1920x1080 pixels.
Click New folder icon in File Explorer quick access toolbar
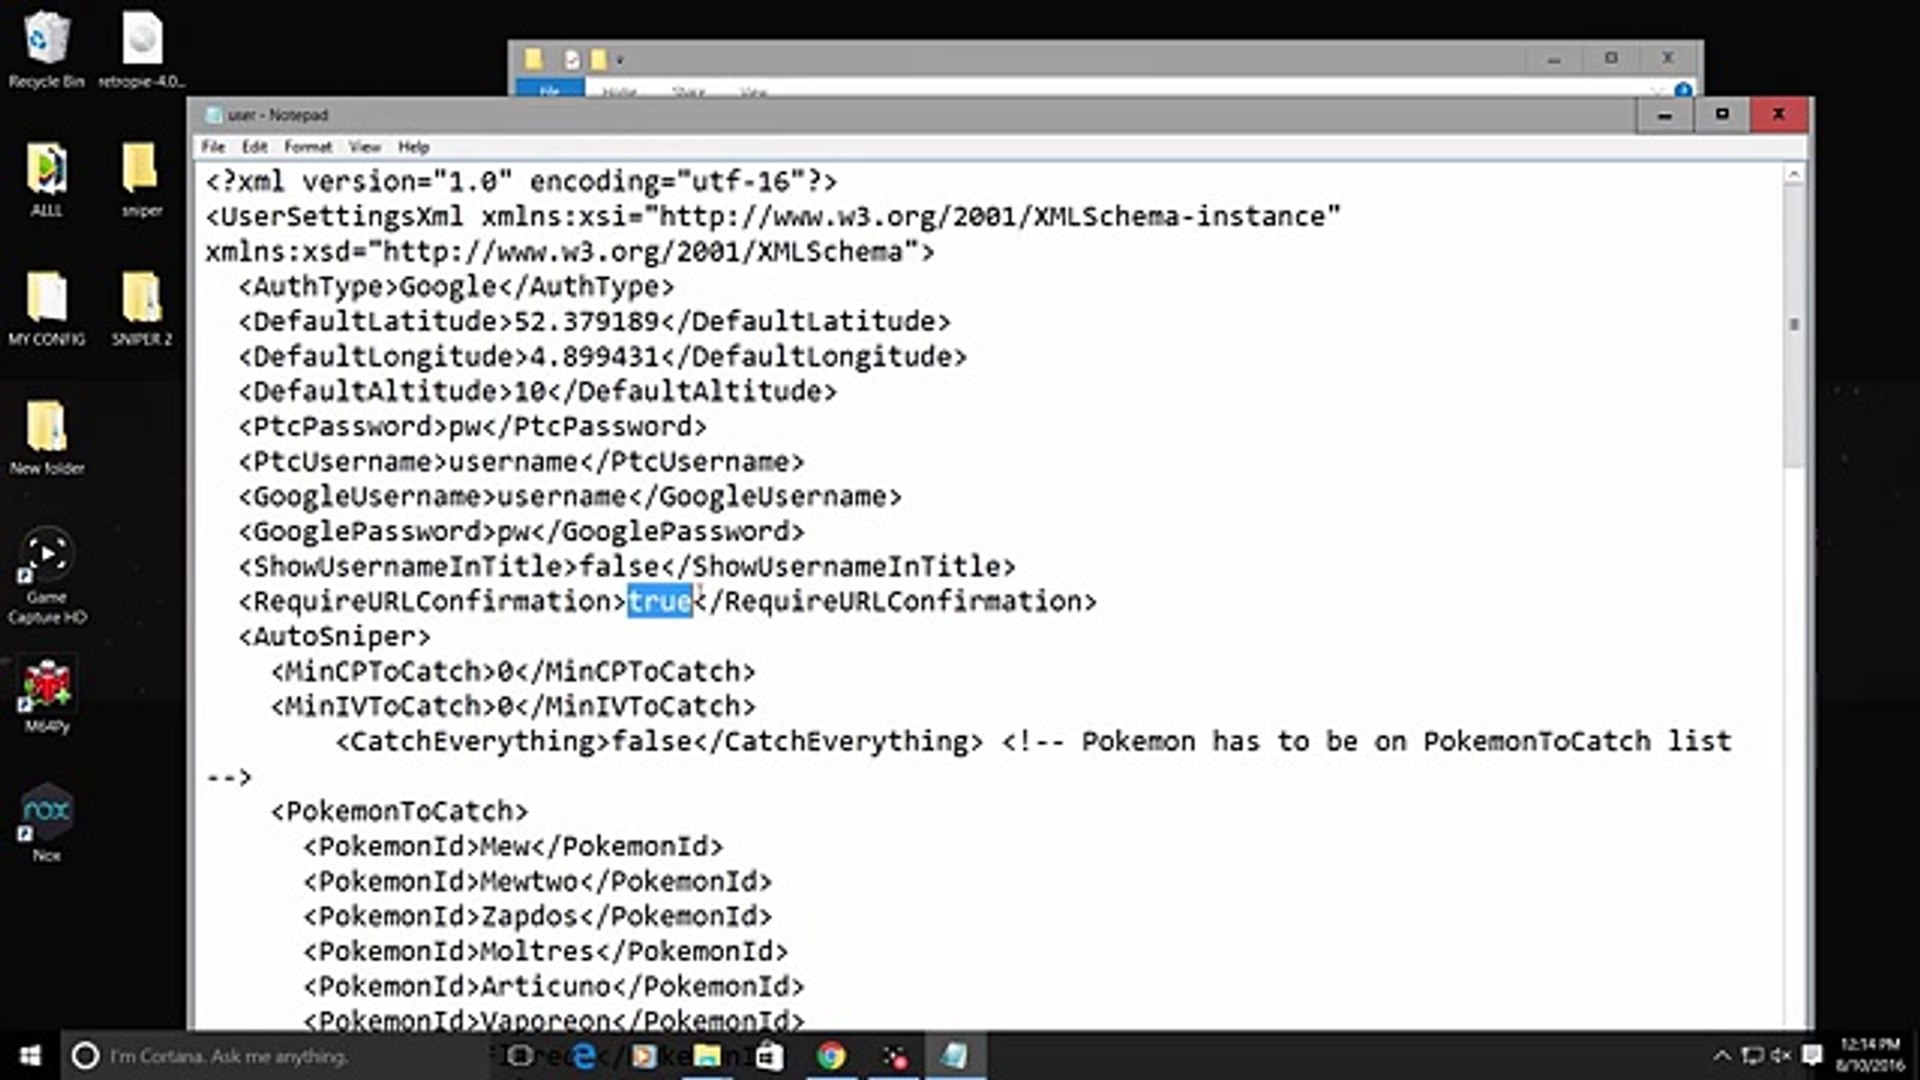(598, 60)
